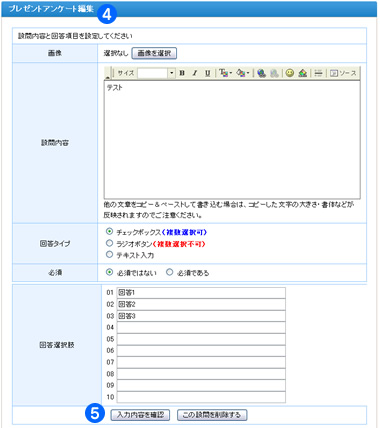Click the empty answer field 04
Image resolution: width=380 pixels, height=428 pixels.
coord(201,327)
